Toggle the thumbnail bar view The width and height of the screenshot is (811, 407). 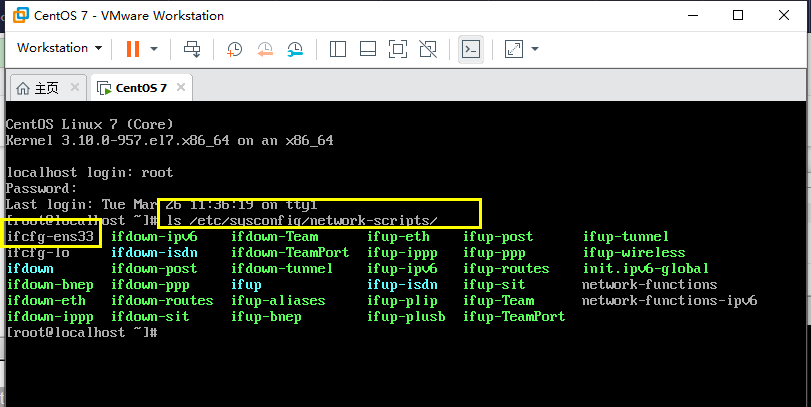pos(368,49)
